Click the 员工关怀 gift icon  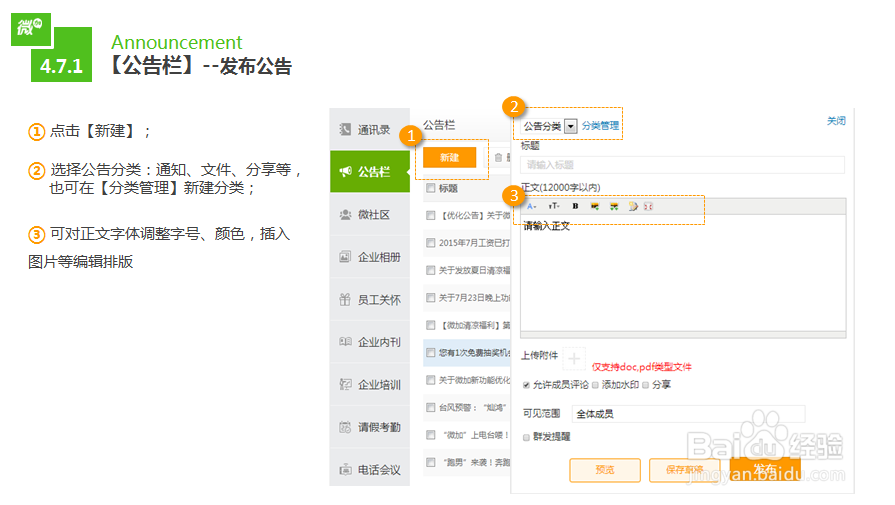(x=345, y=300)
